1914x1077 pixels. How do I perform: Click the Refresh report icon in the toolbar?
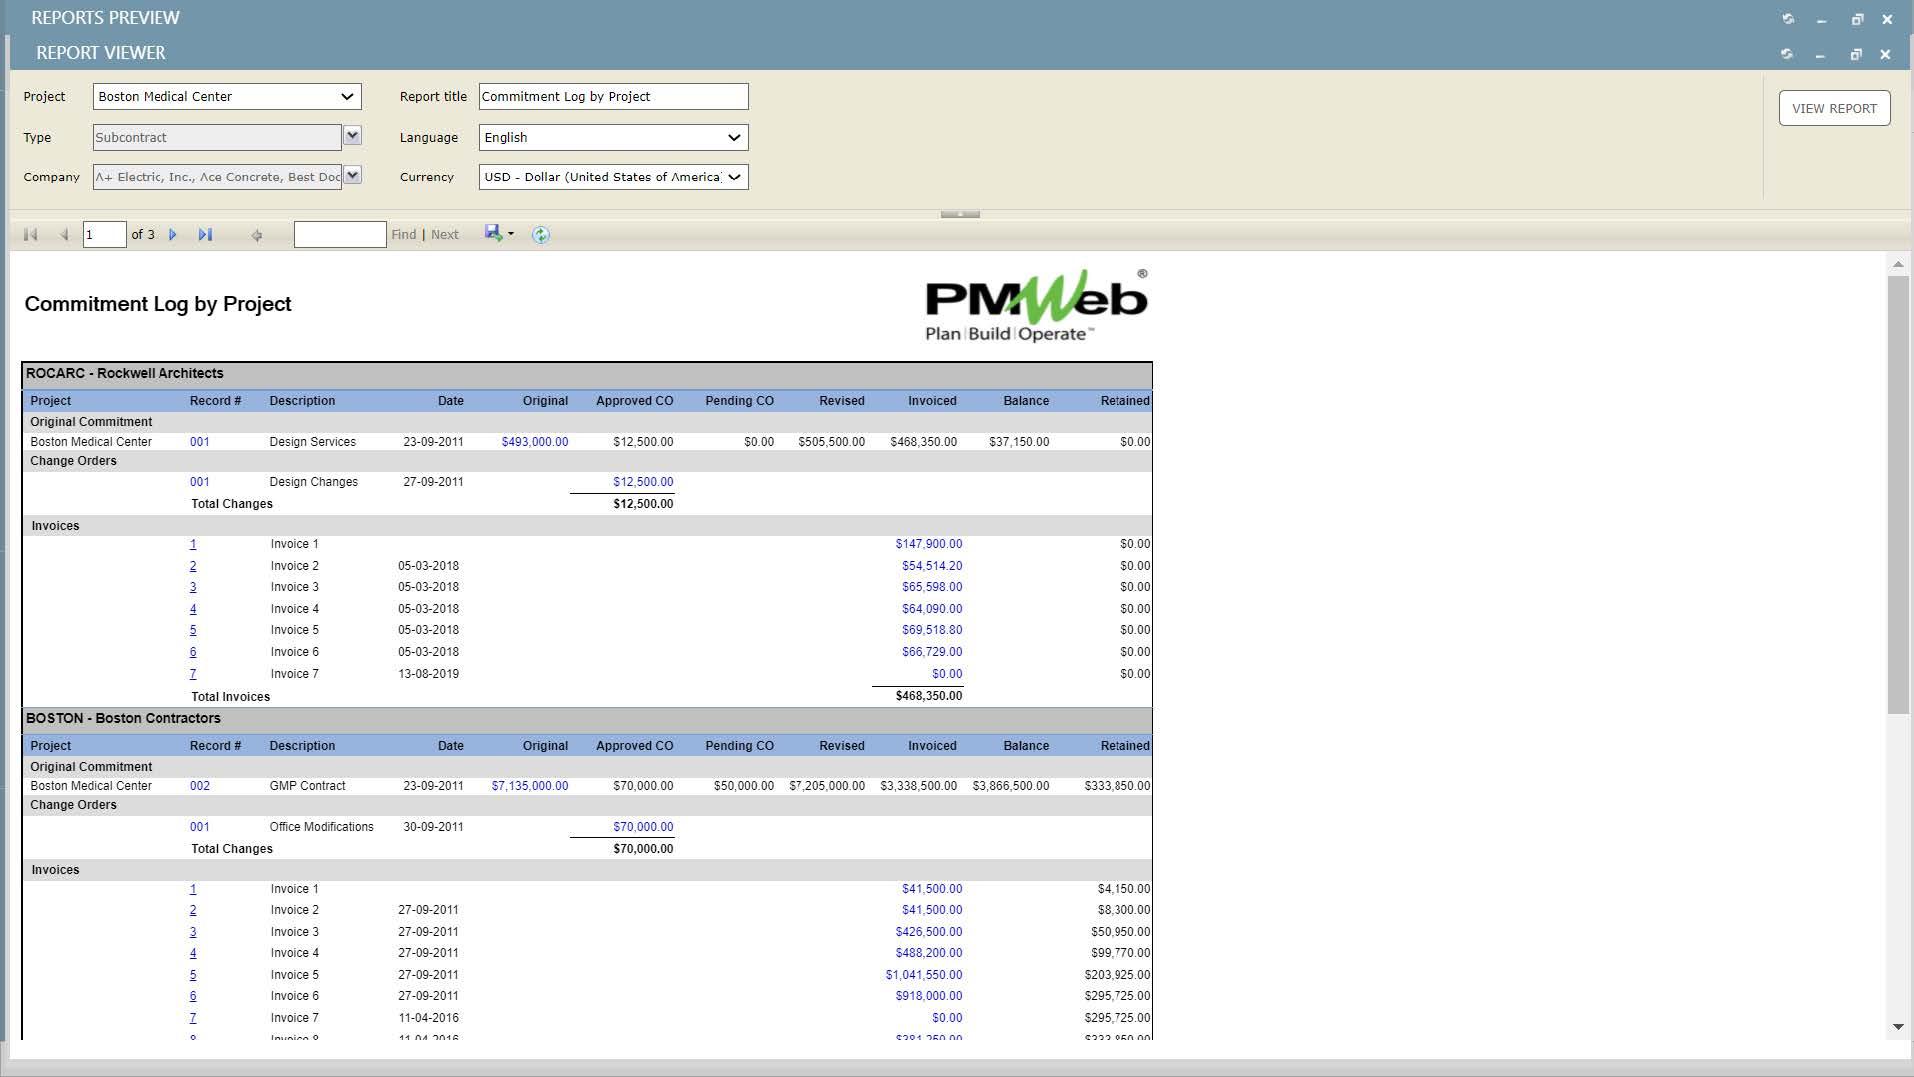(540, 234)
